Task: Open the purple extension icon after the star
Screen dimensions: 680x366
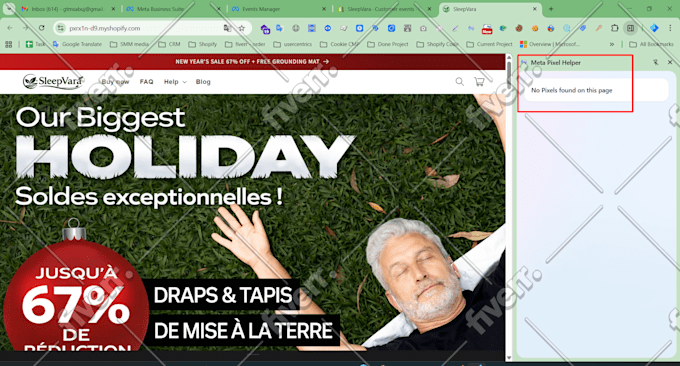Action: pyautogui.click(x=265, y=29)
